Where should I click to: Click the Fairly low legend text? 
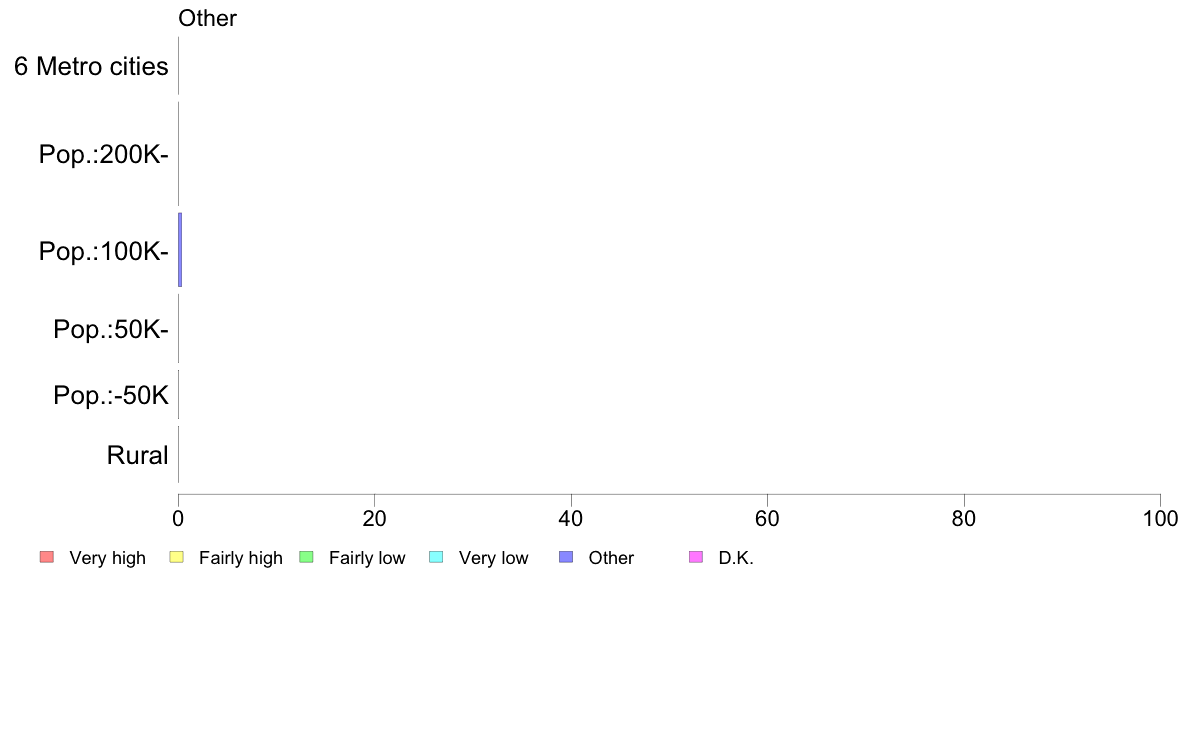tap(367, 558)
